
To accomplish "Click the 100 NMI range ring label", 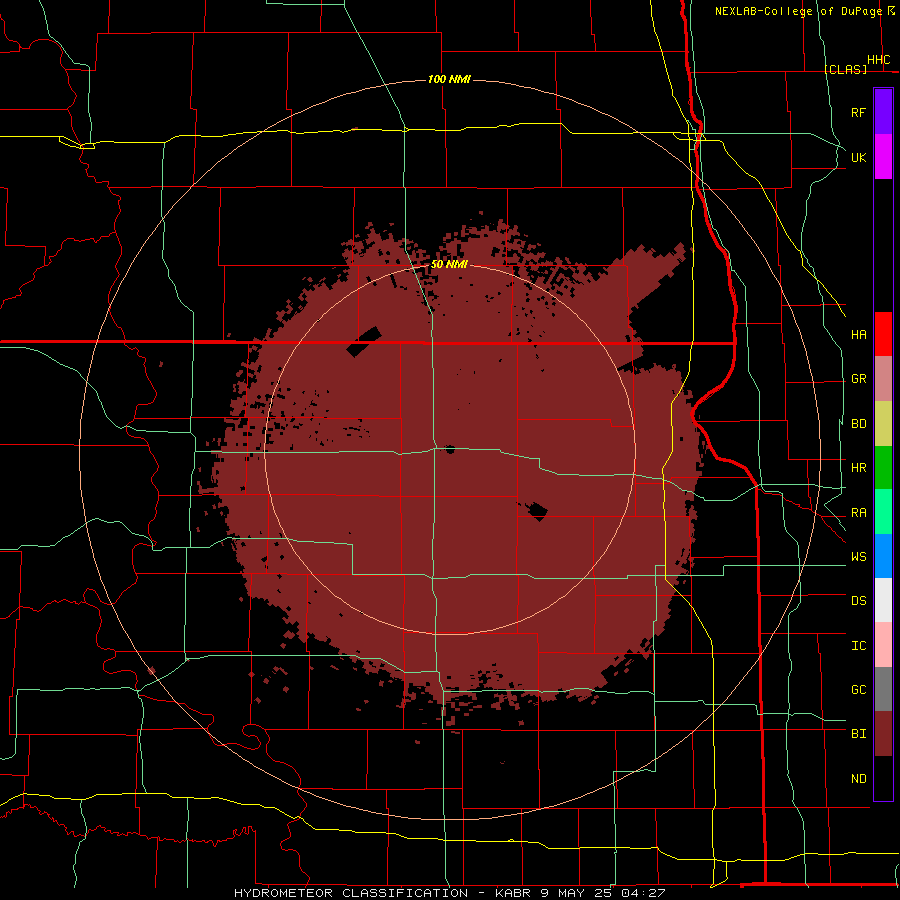I will click(449, 79).
